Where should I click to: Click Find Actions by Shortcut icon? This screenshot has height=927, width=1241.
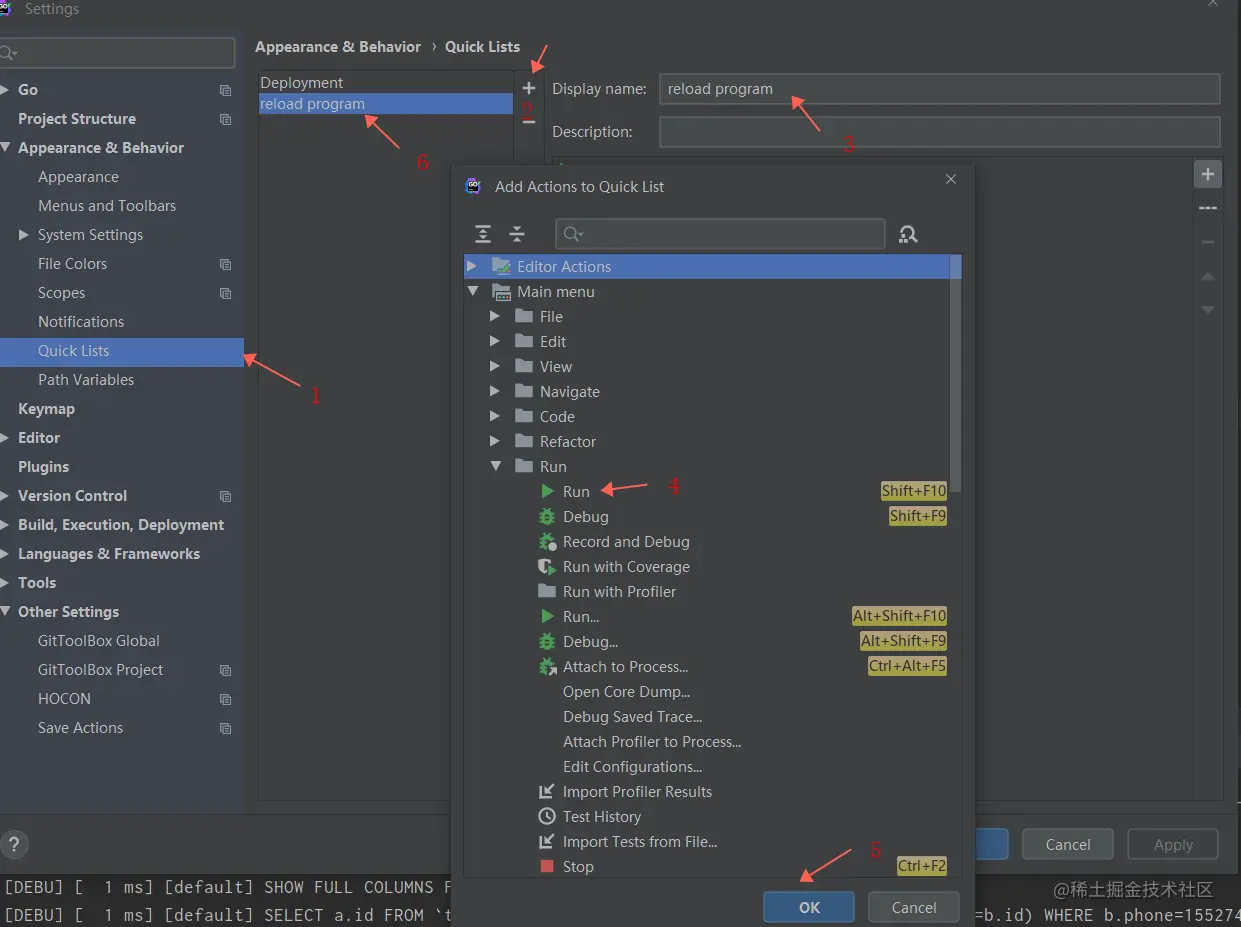[x=908, y=234]
